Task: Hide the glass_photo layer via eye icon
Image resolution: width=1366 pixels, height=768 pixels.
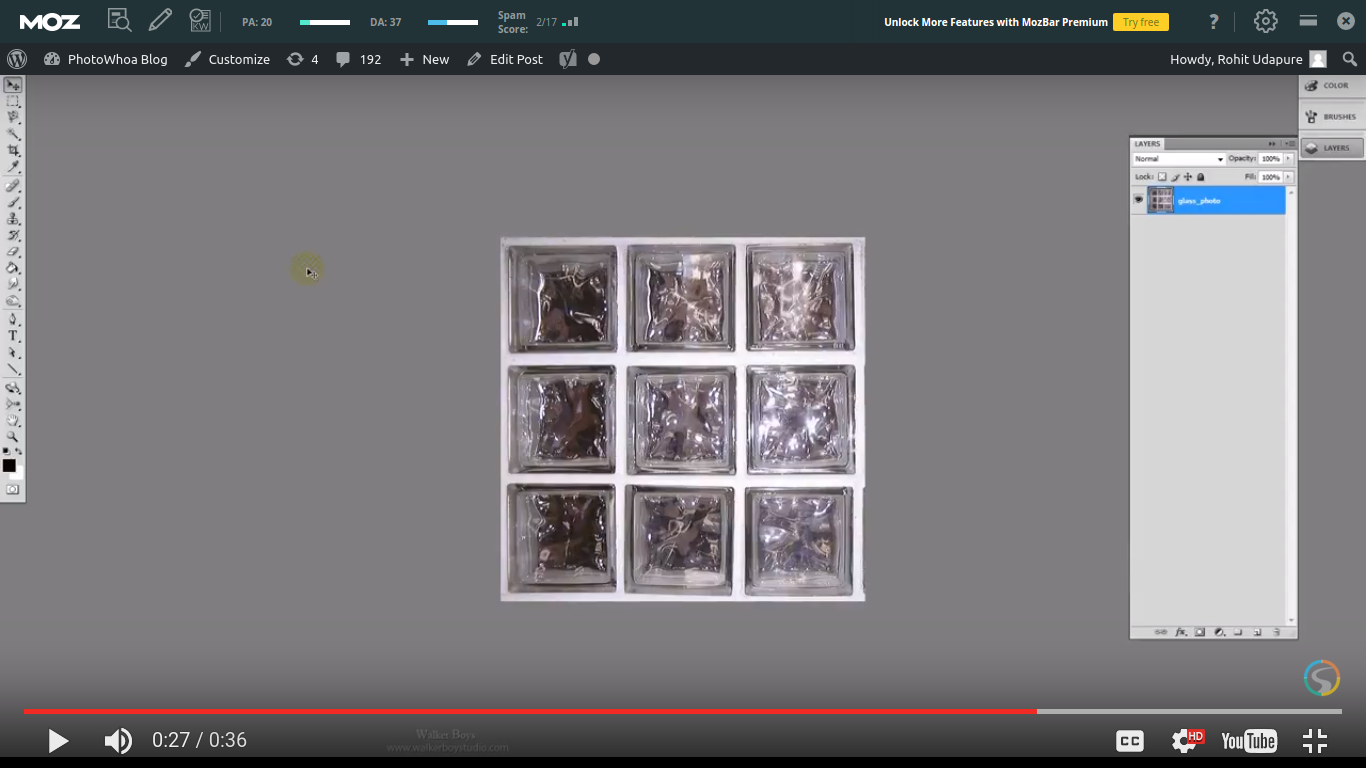Action: (x=1138, y=200)
